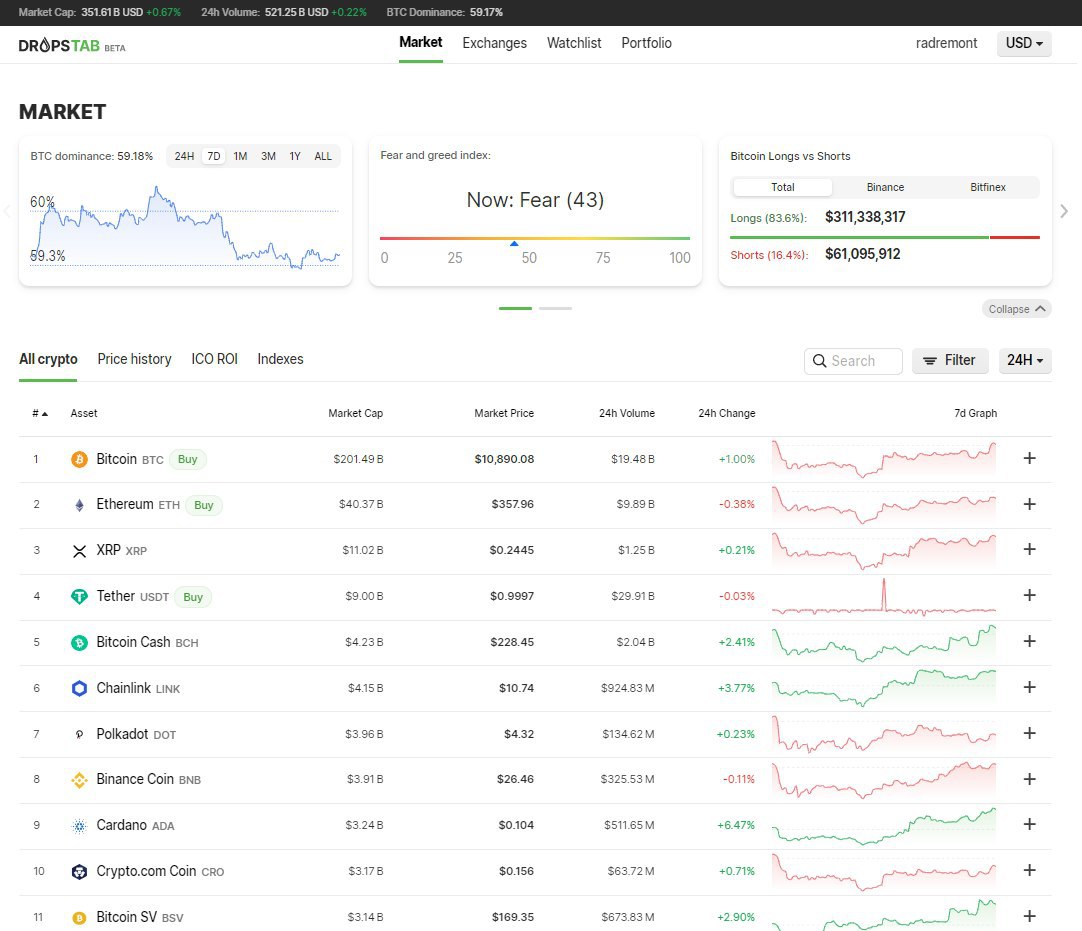The width and height of the screenshot is (1082, 931).
Task: Set BTC dominance chart to 1M
Action: (240, 157)
